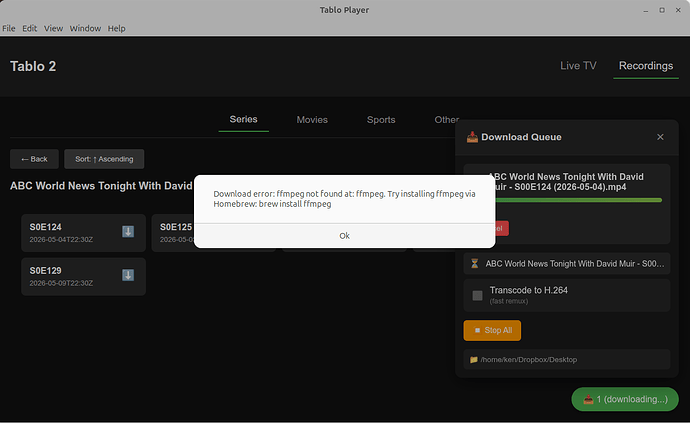Select the Sports tab
This screenshot has width=690, height=423.
coord(381,120)
